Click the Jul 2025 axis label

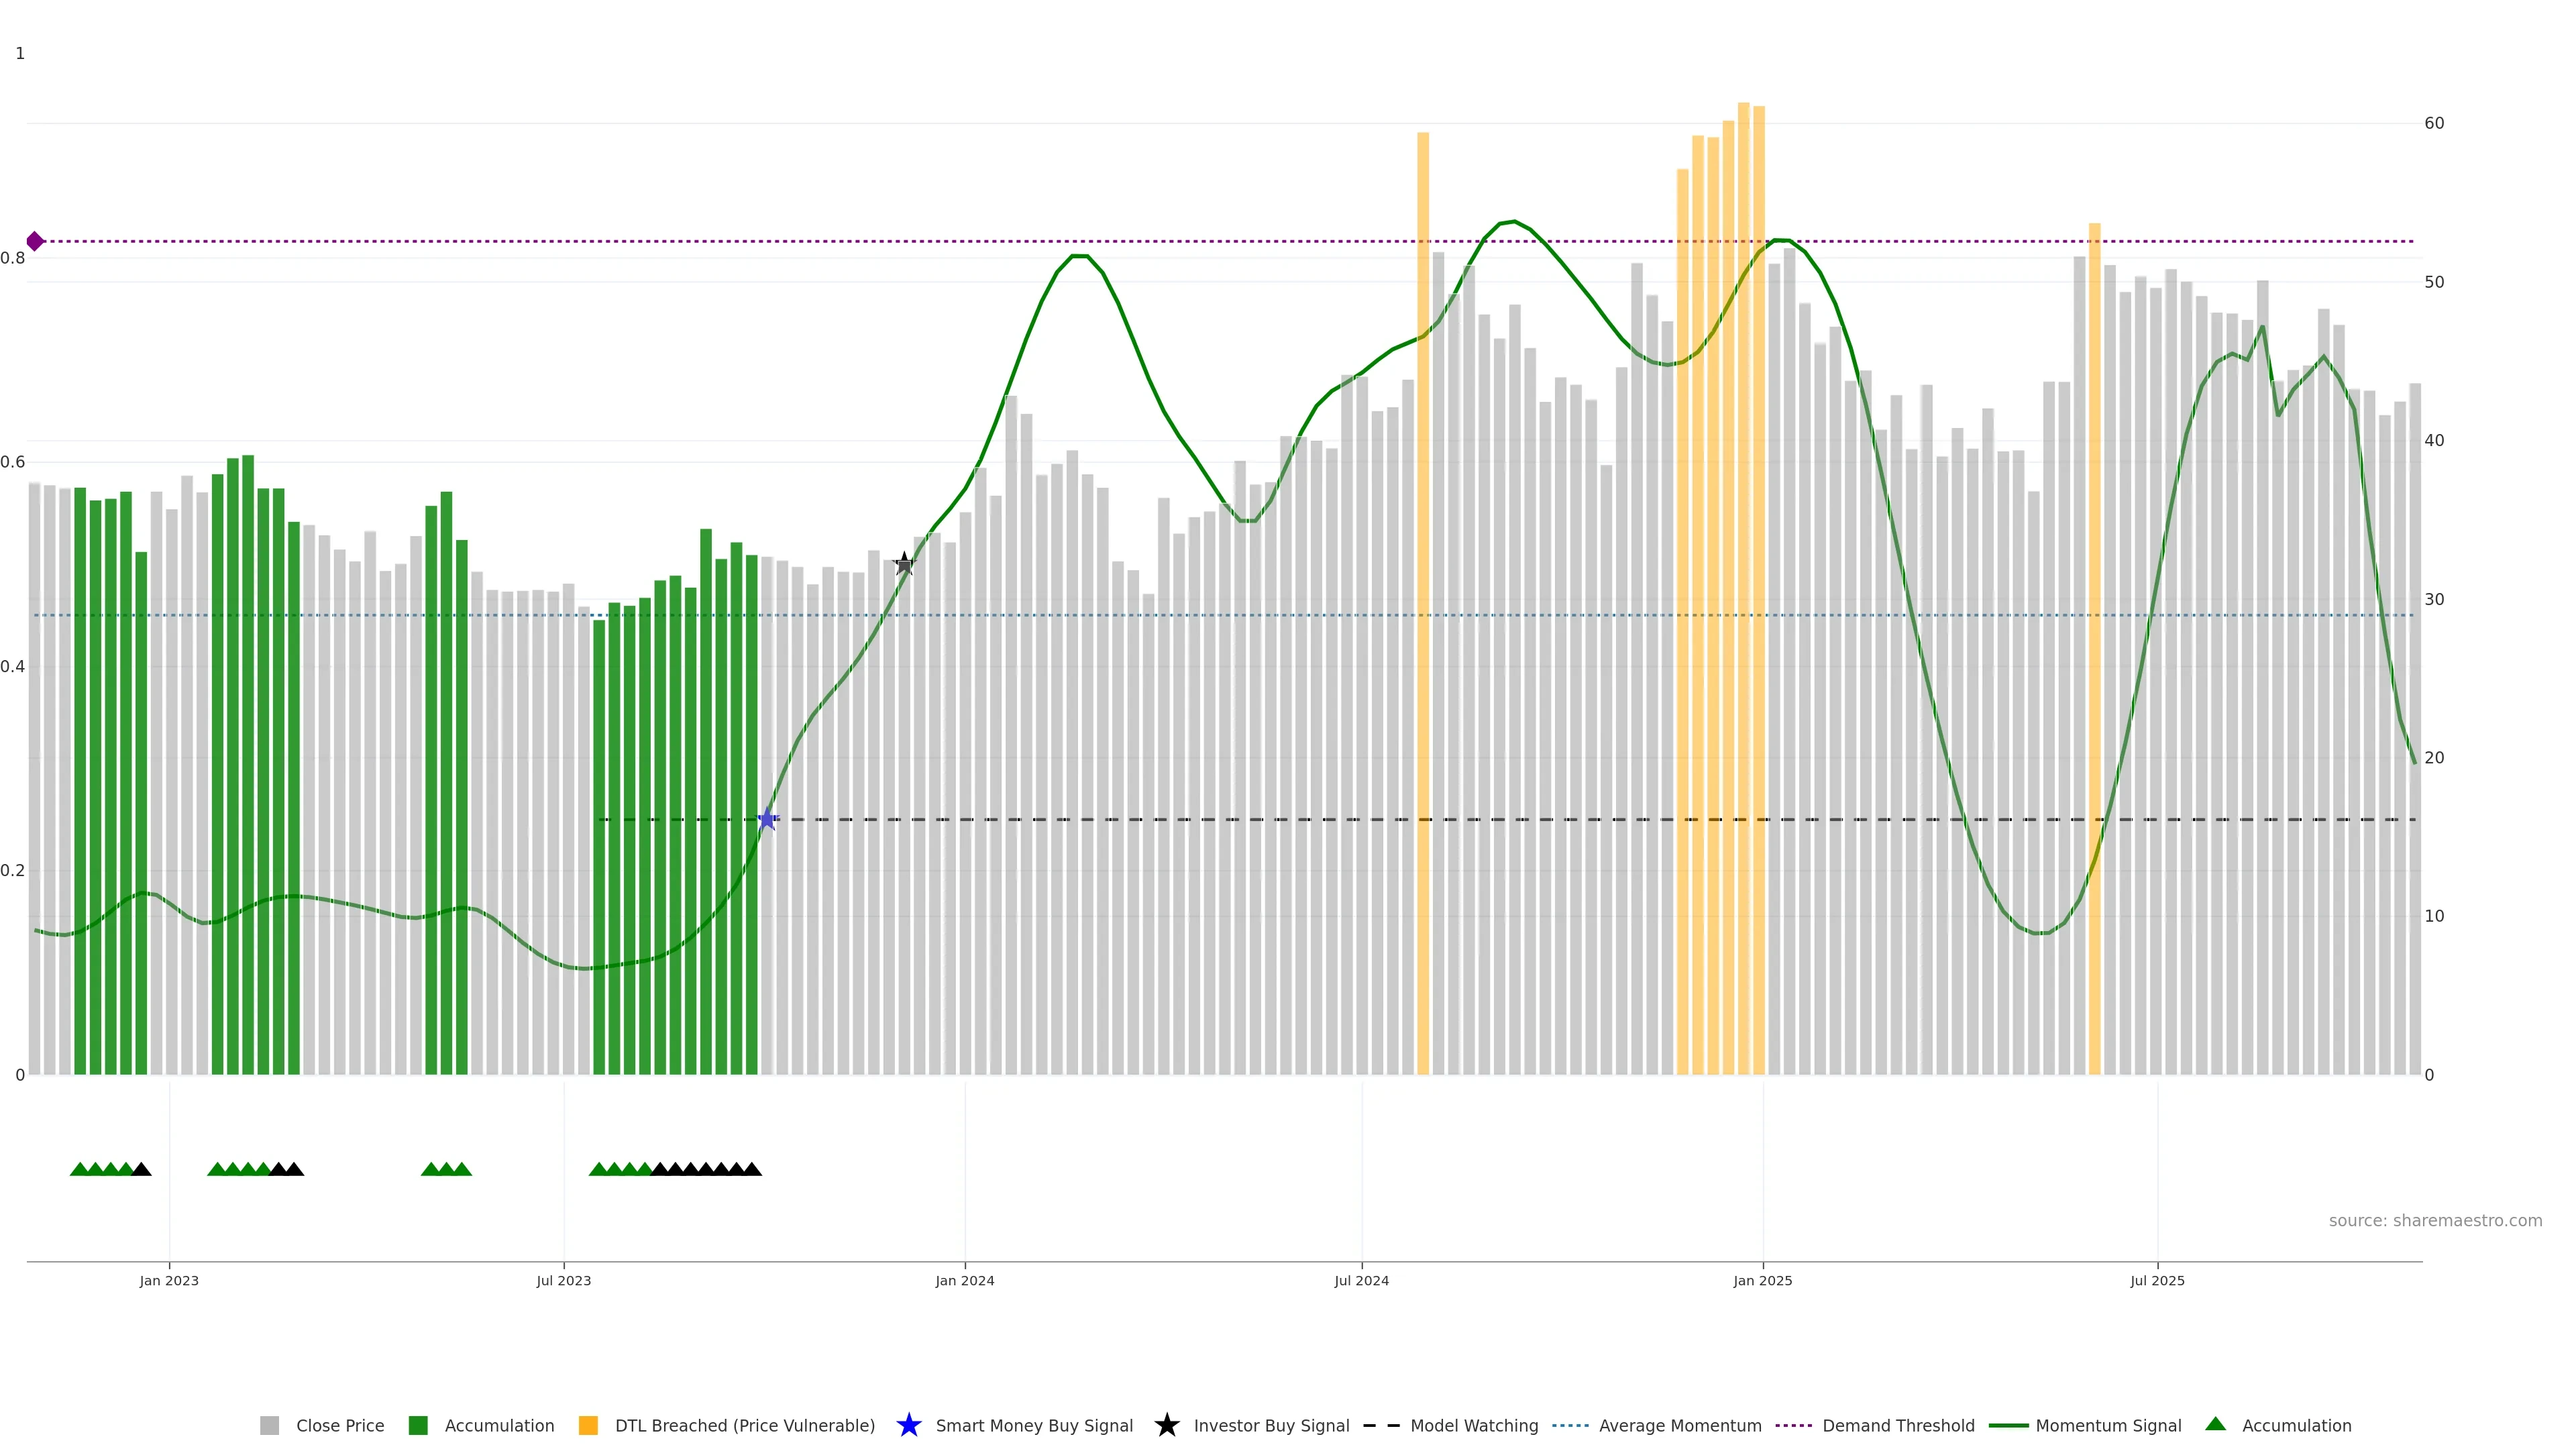point(2157,1280)
